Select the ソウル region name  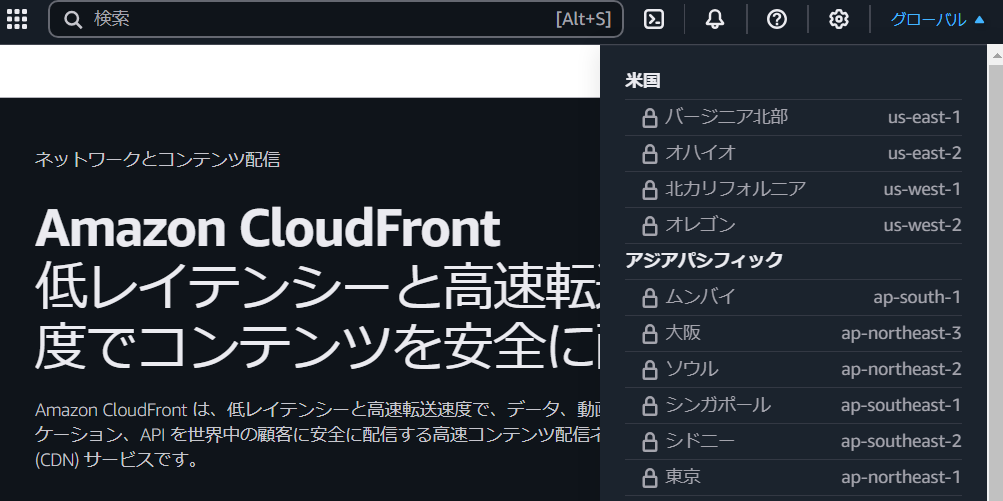coord(691,368)
